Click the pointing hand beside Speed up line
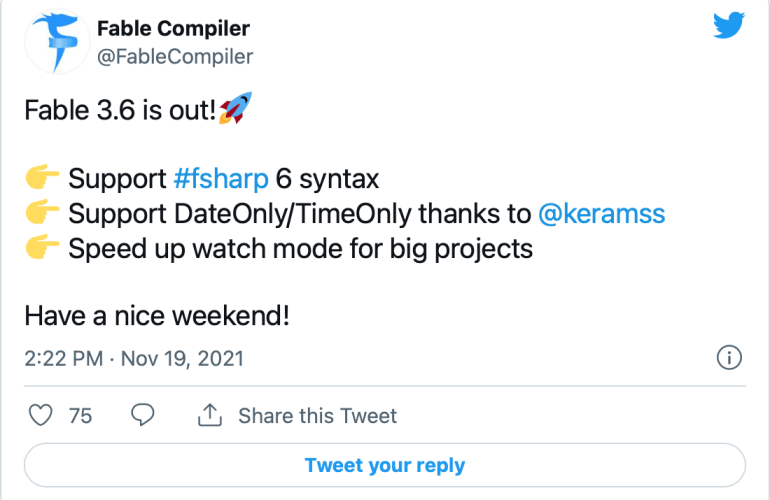Image resolution: width=770 pixels, height=500 pixels. click(42, 248)
